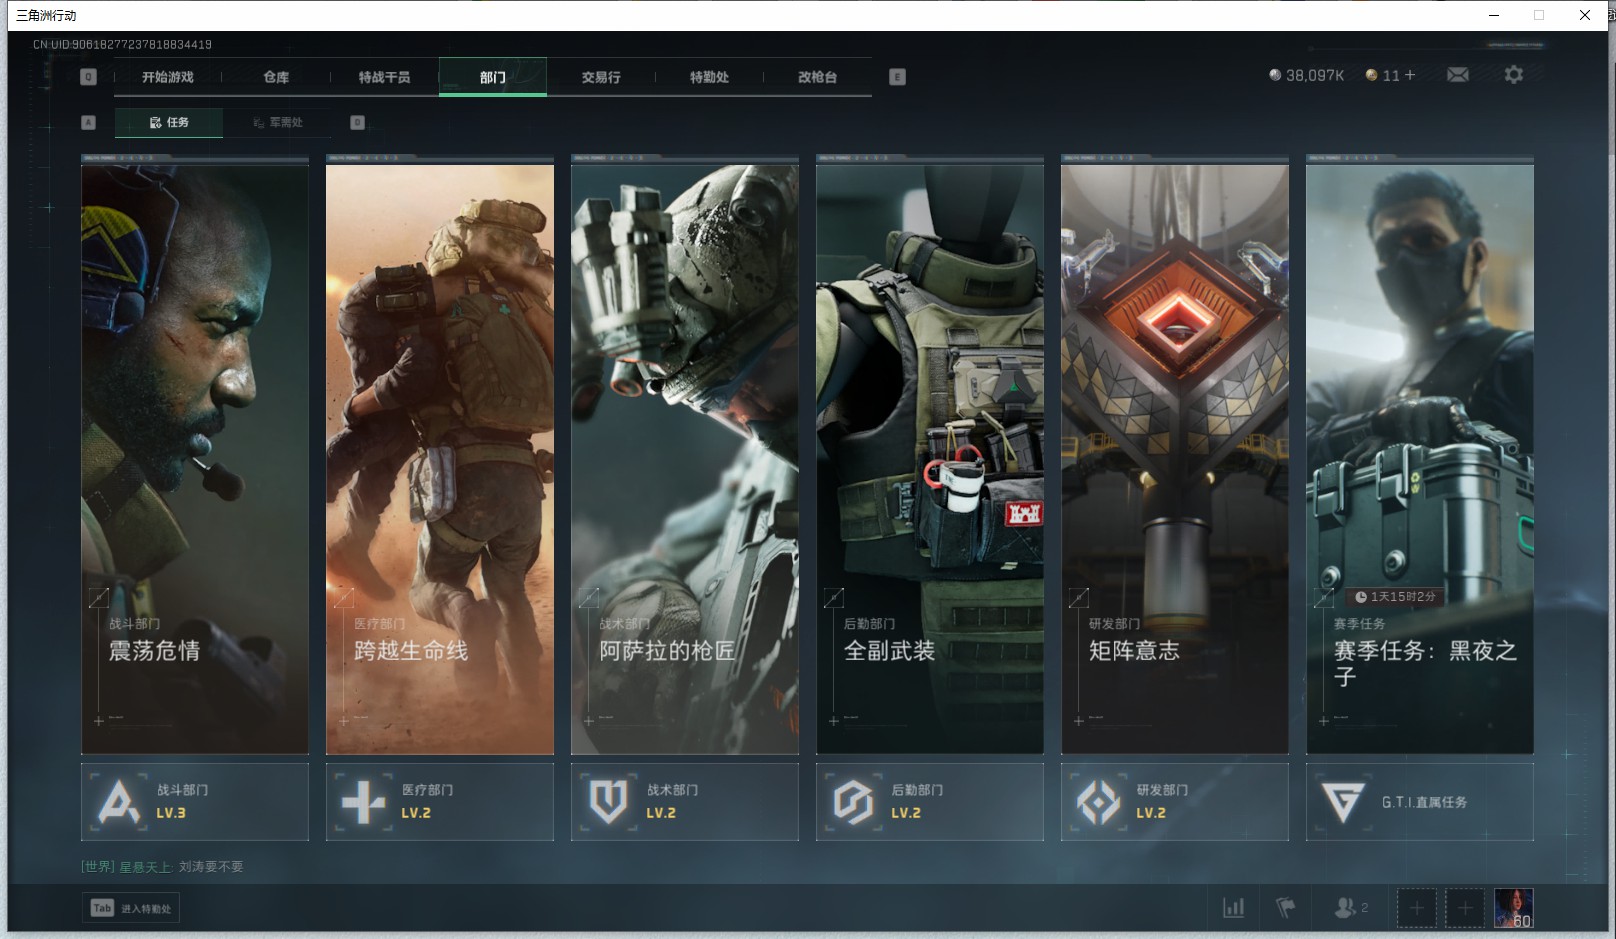Open the bar chart stats icon
Screen dimensions: 1616x939
coord(1233,907)
